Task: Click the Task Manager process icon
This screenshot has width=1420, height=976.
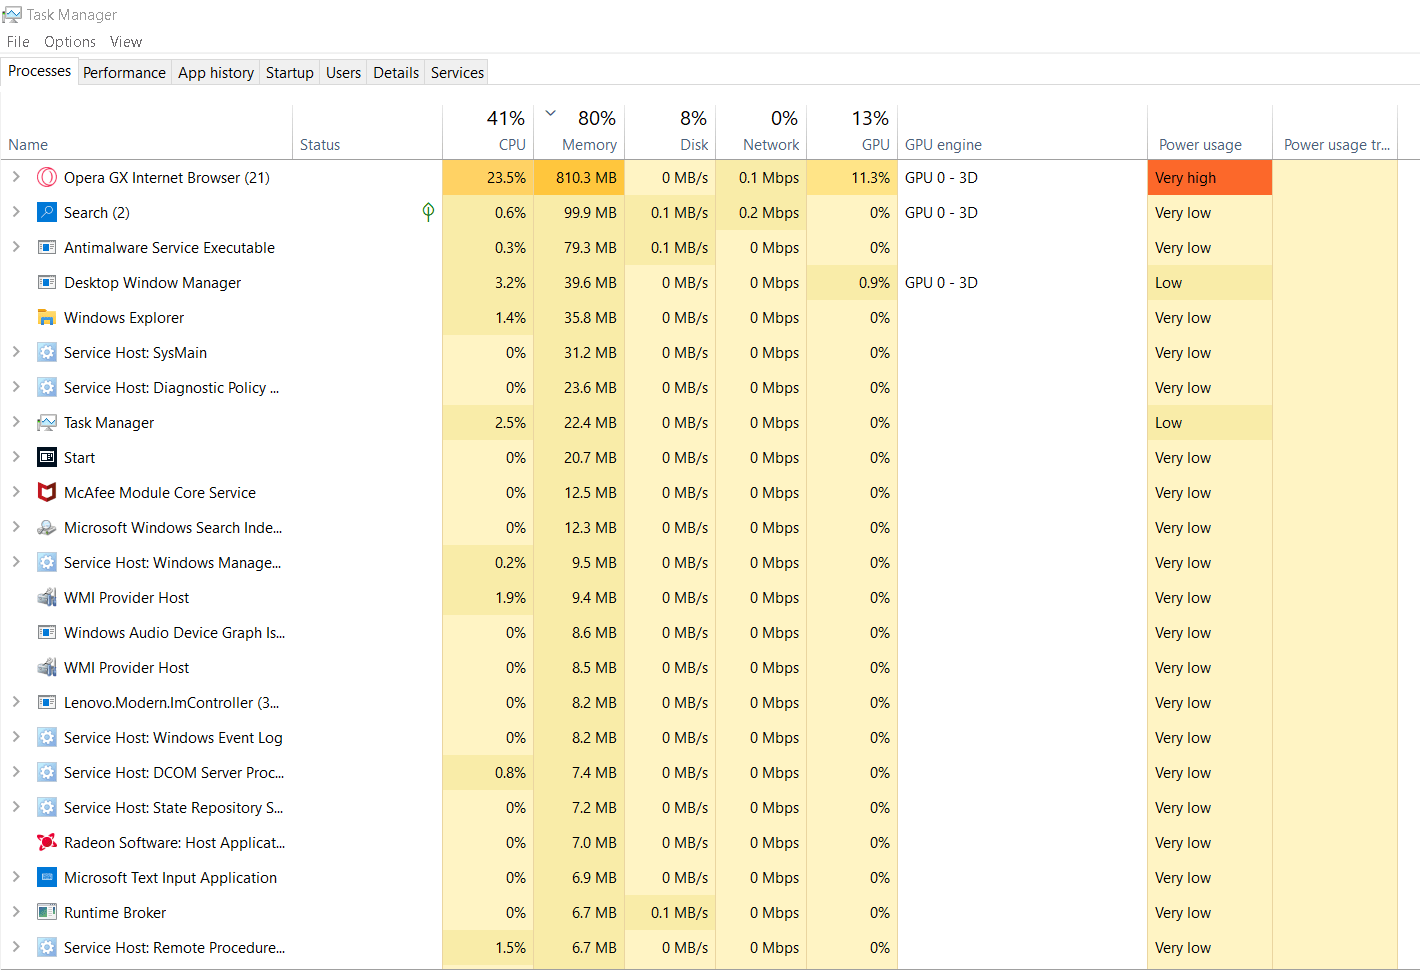Action: [47, 423]
